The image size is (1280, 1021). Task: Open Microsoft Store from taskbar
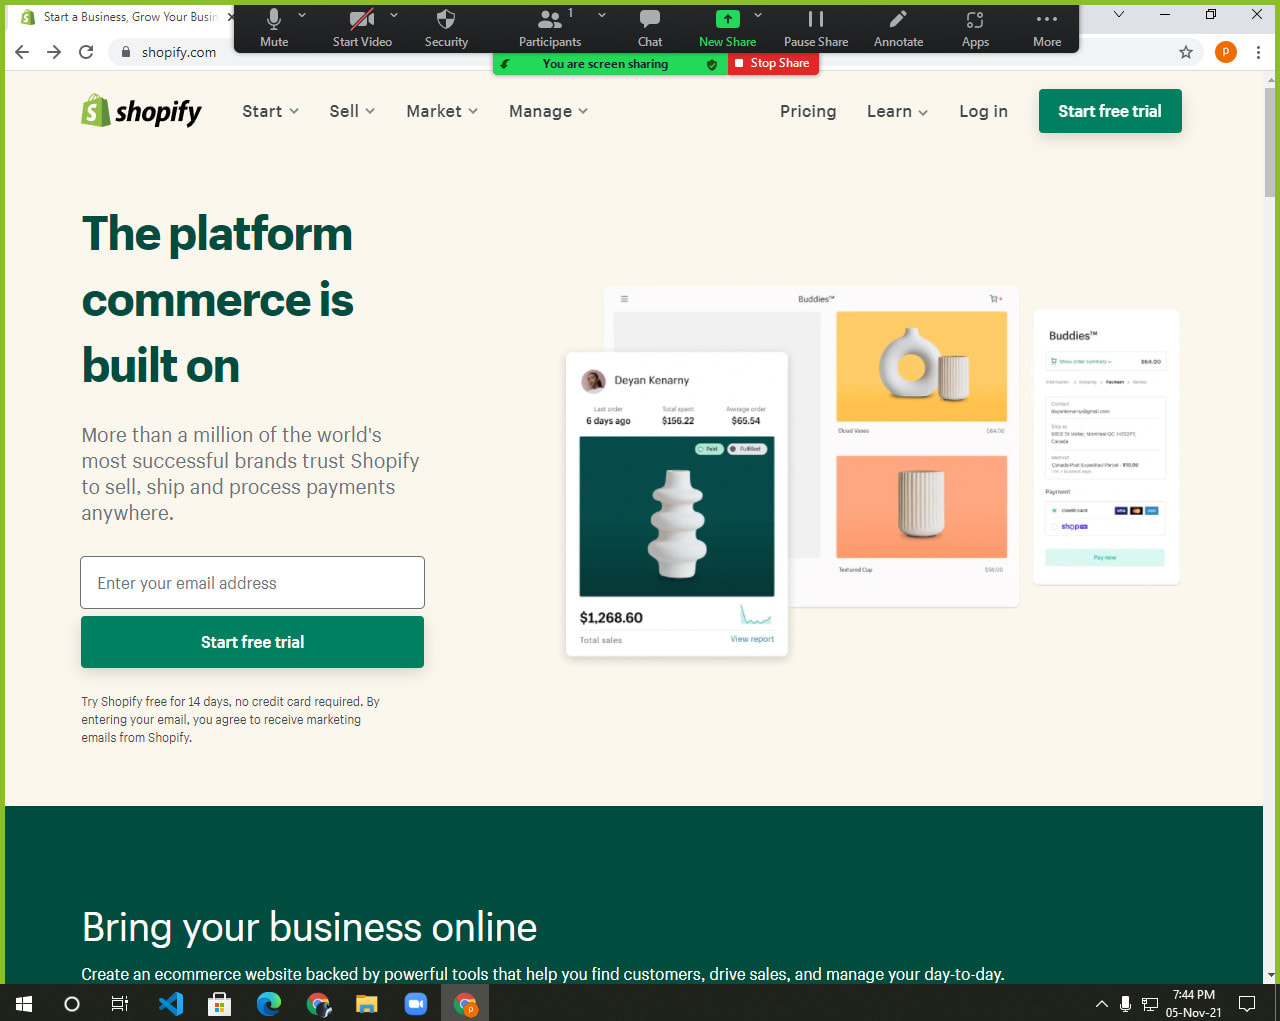click(x=219, y=1003)
